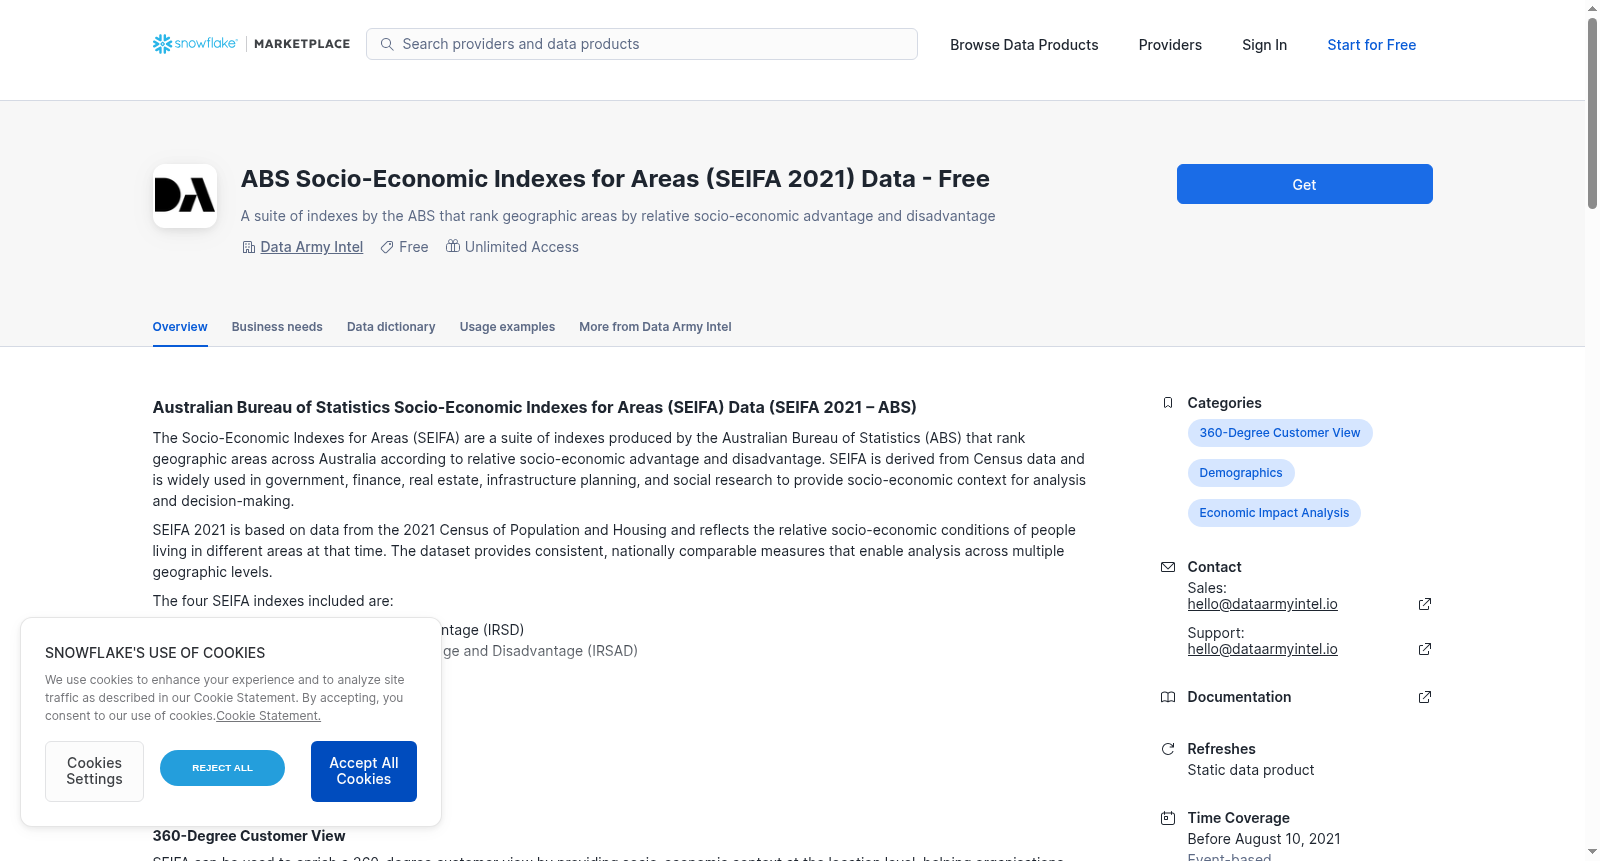1600x861 pixels.
Task: Select the Demographics category chip
Action: (1241, 473)
